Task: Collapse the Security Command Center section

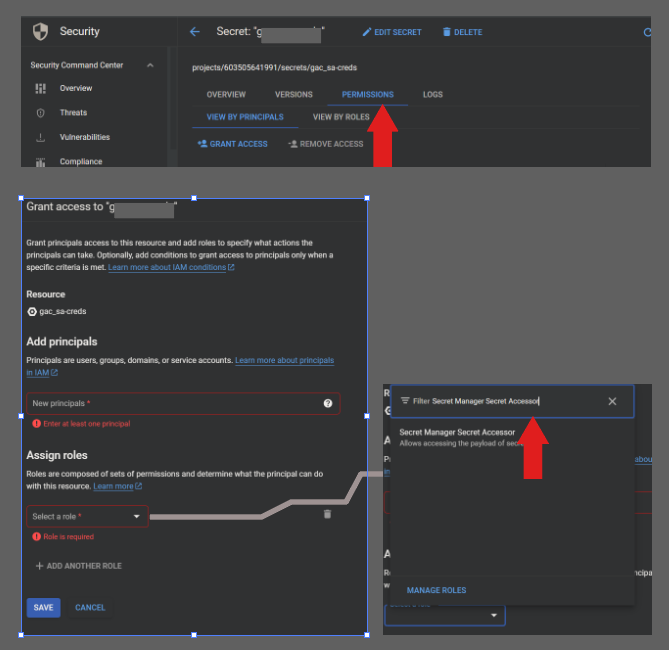Action: [x=150, y=65]
